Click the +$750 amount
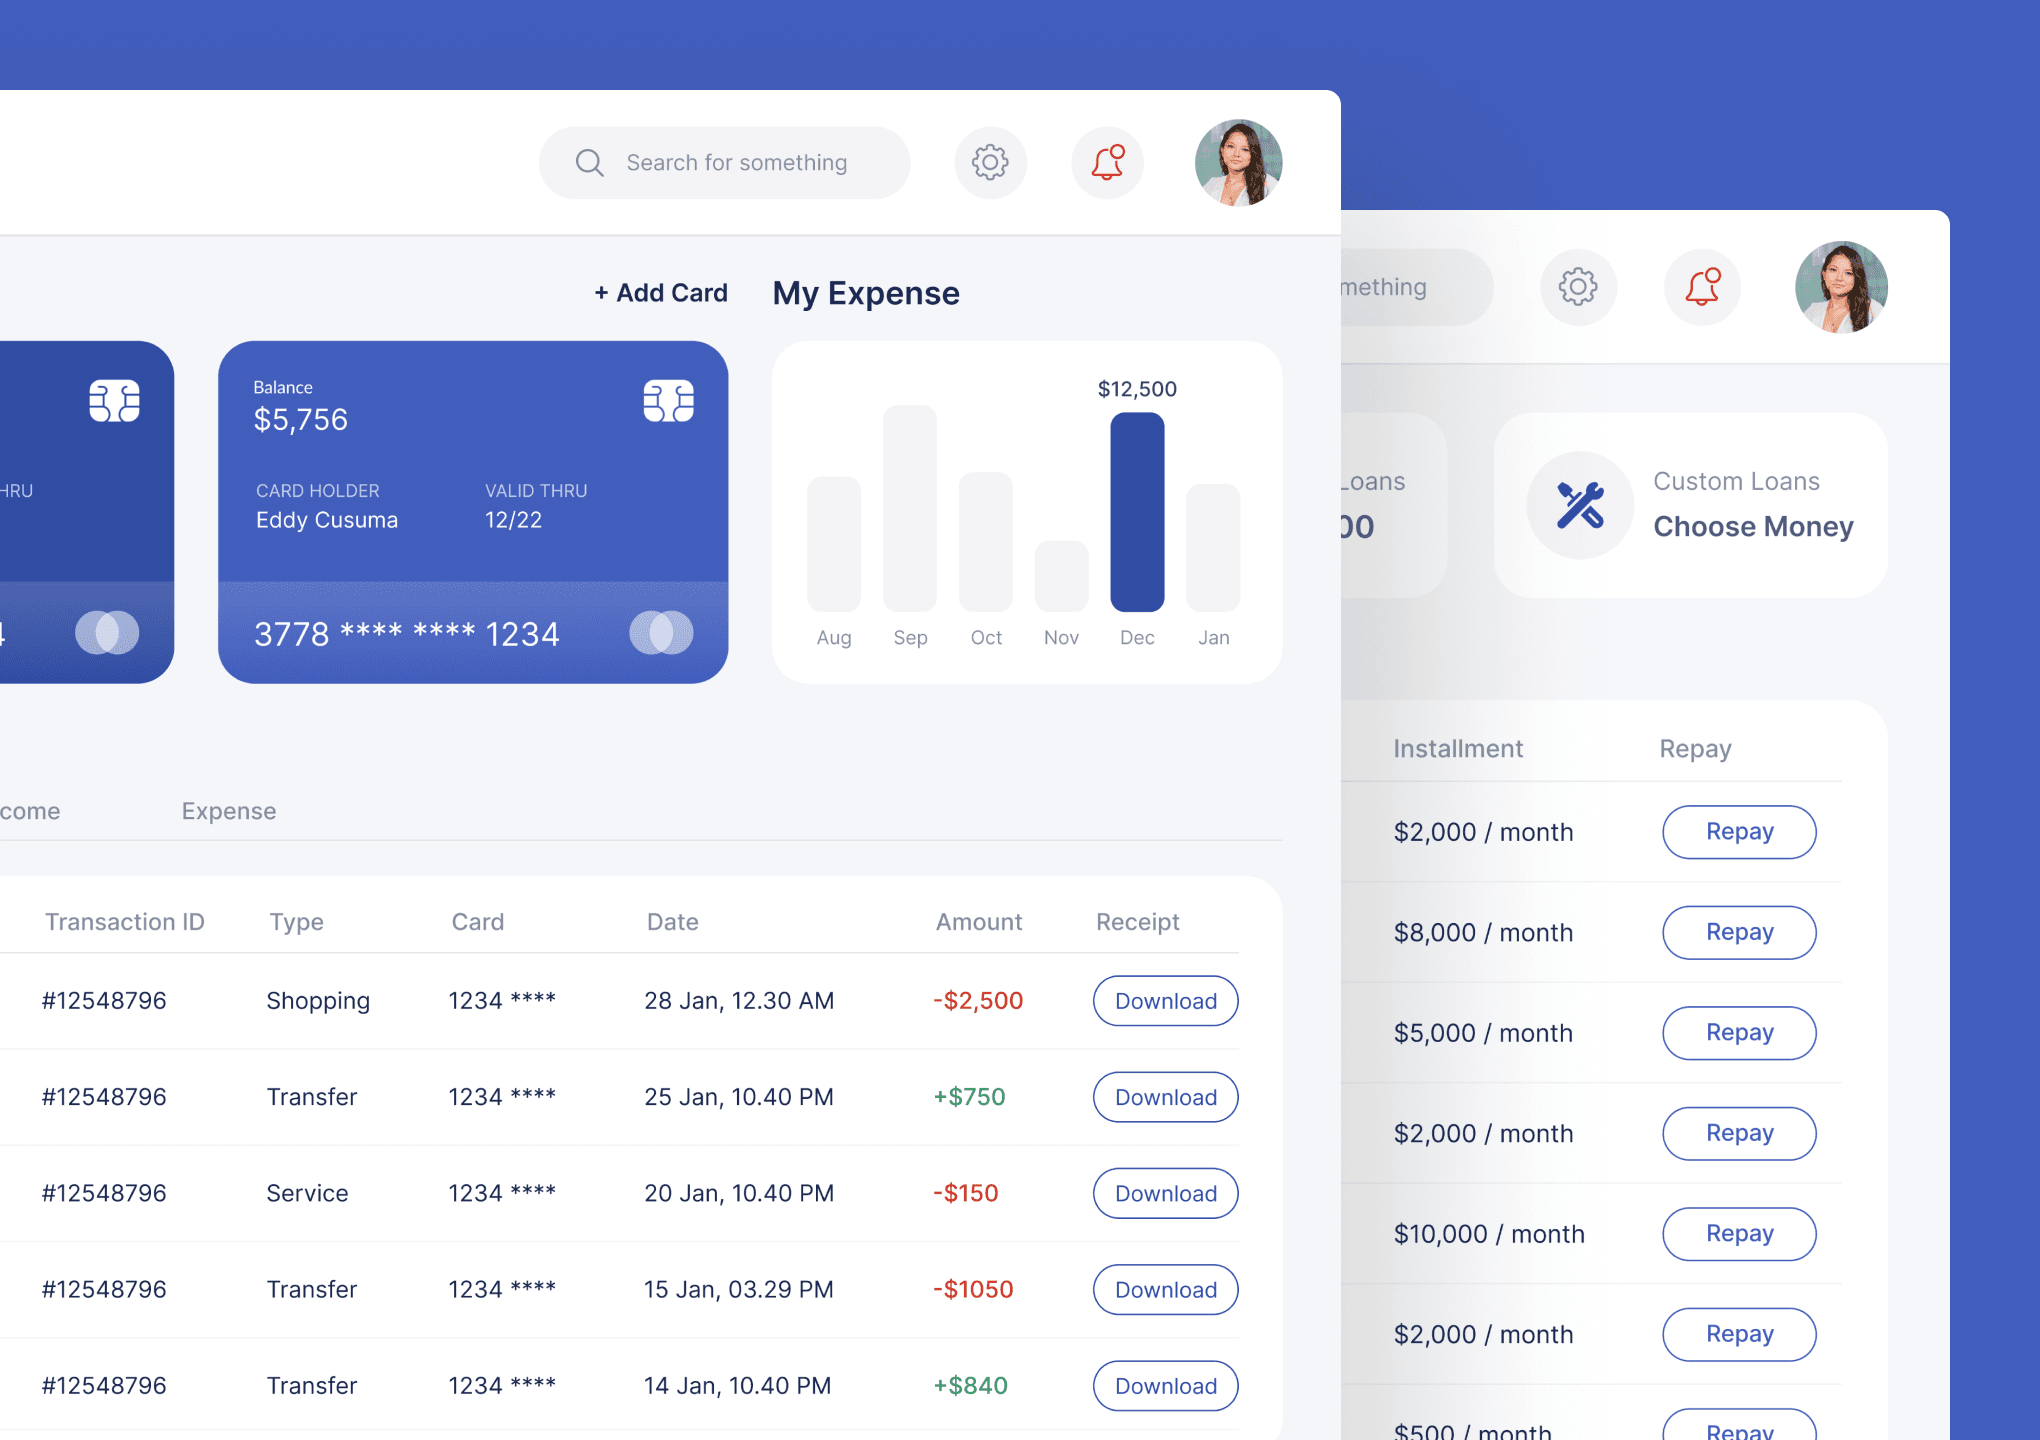Viewport: 2040px width, 1440px height. [x=969, y=1097]
